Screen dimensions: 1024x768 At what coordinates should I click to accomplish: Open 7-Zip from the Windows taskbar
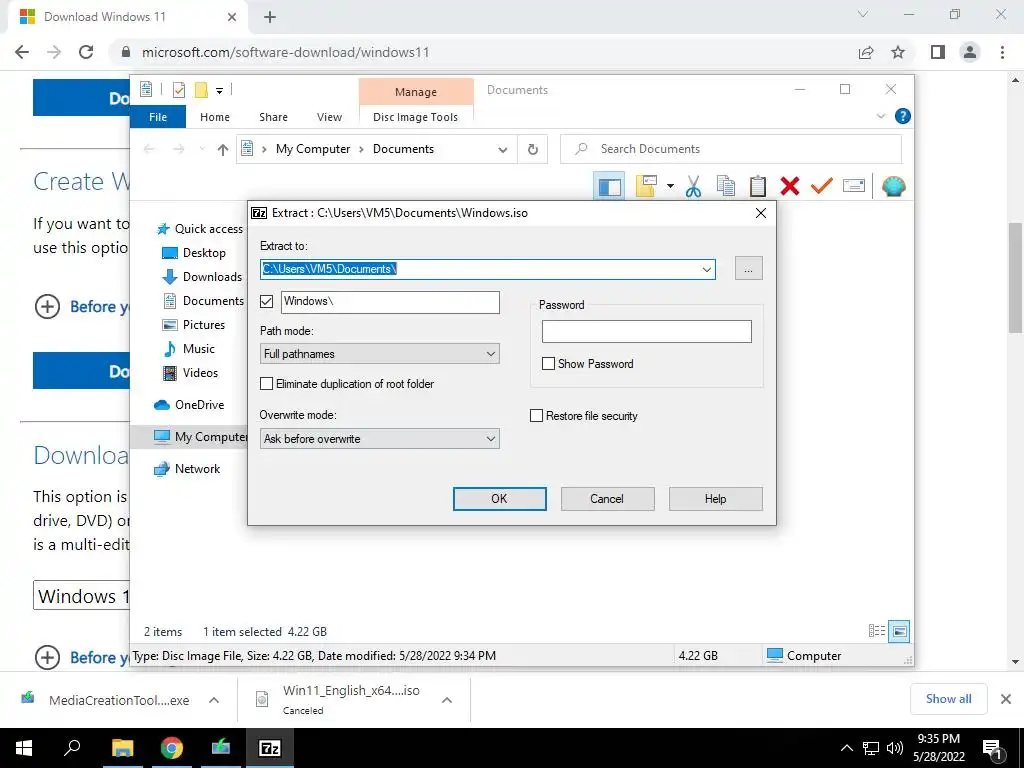pyautogui.click(x=270, y=748)
